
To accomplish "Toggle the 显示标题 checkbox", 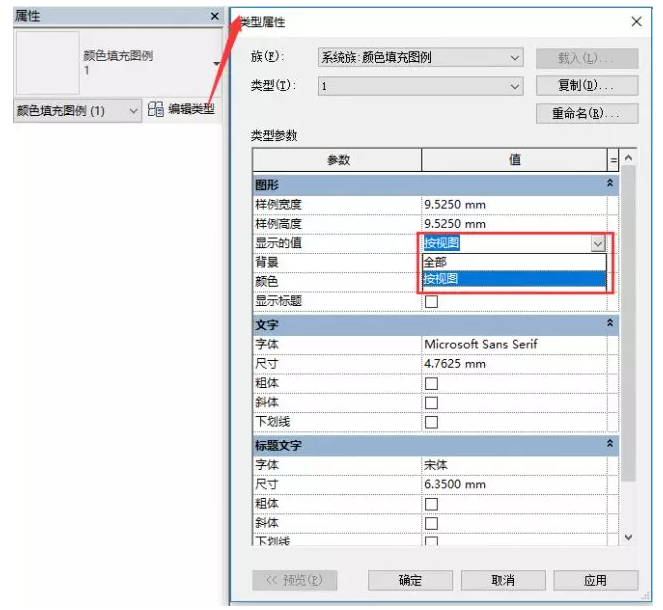I will click(432, 301).
